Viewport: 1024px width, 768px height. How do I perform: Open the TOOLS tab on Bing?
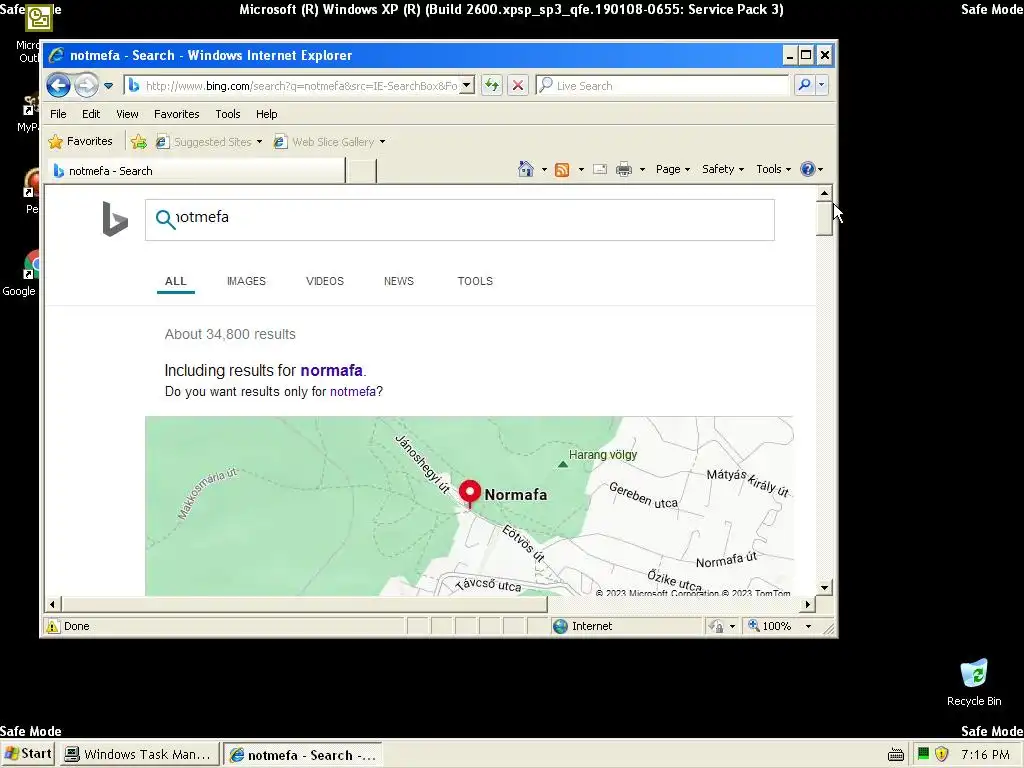[x=475, y=281]
